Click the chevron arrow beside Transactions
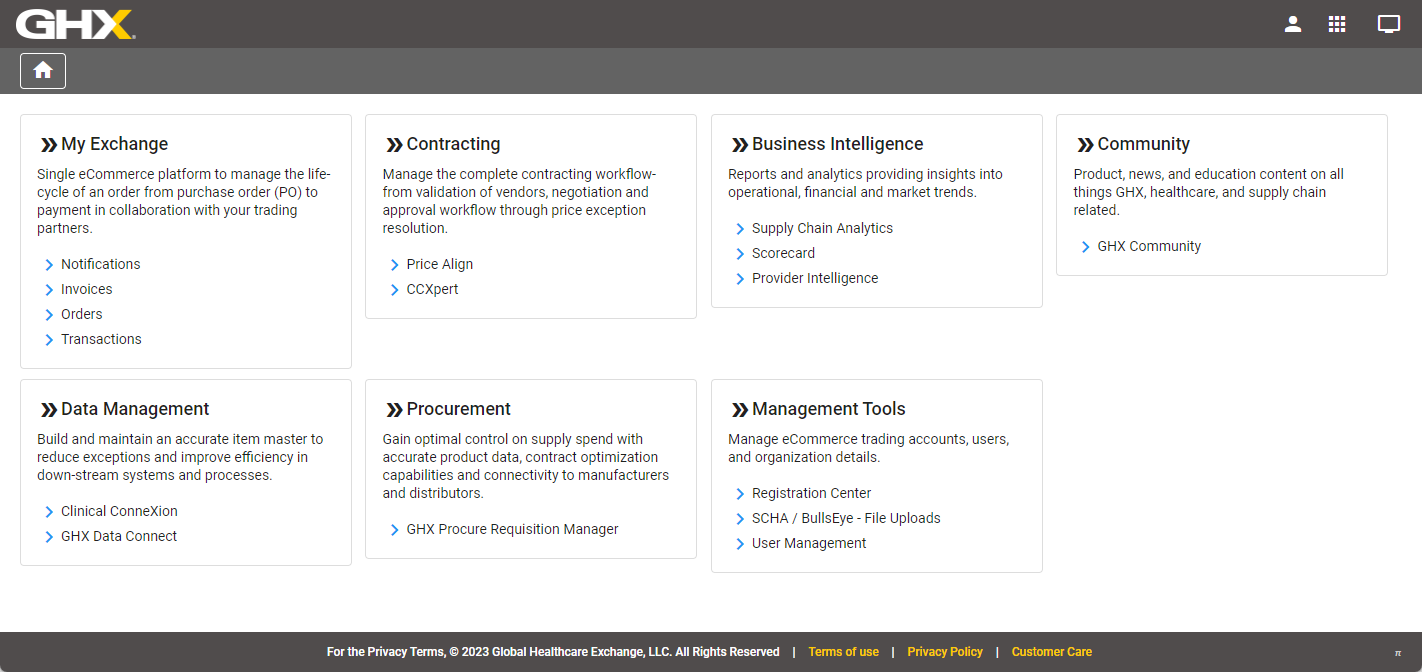This screenshot has width=1422, height=672. [x=49, y=340]
